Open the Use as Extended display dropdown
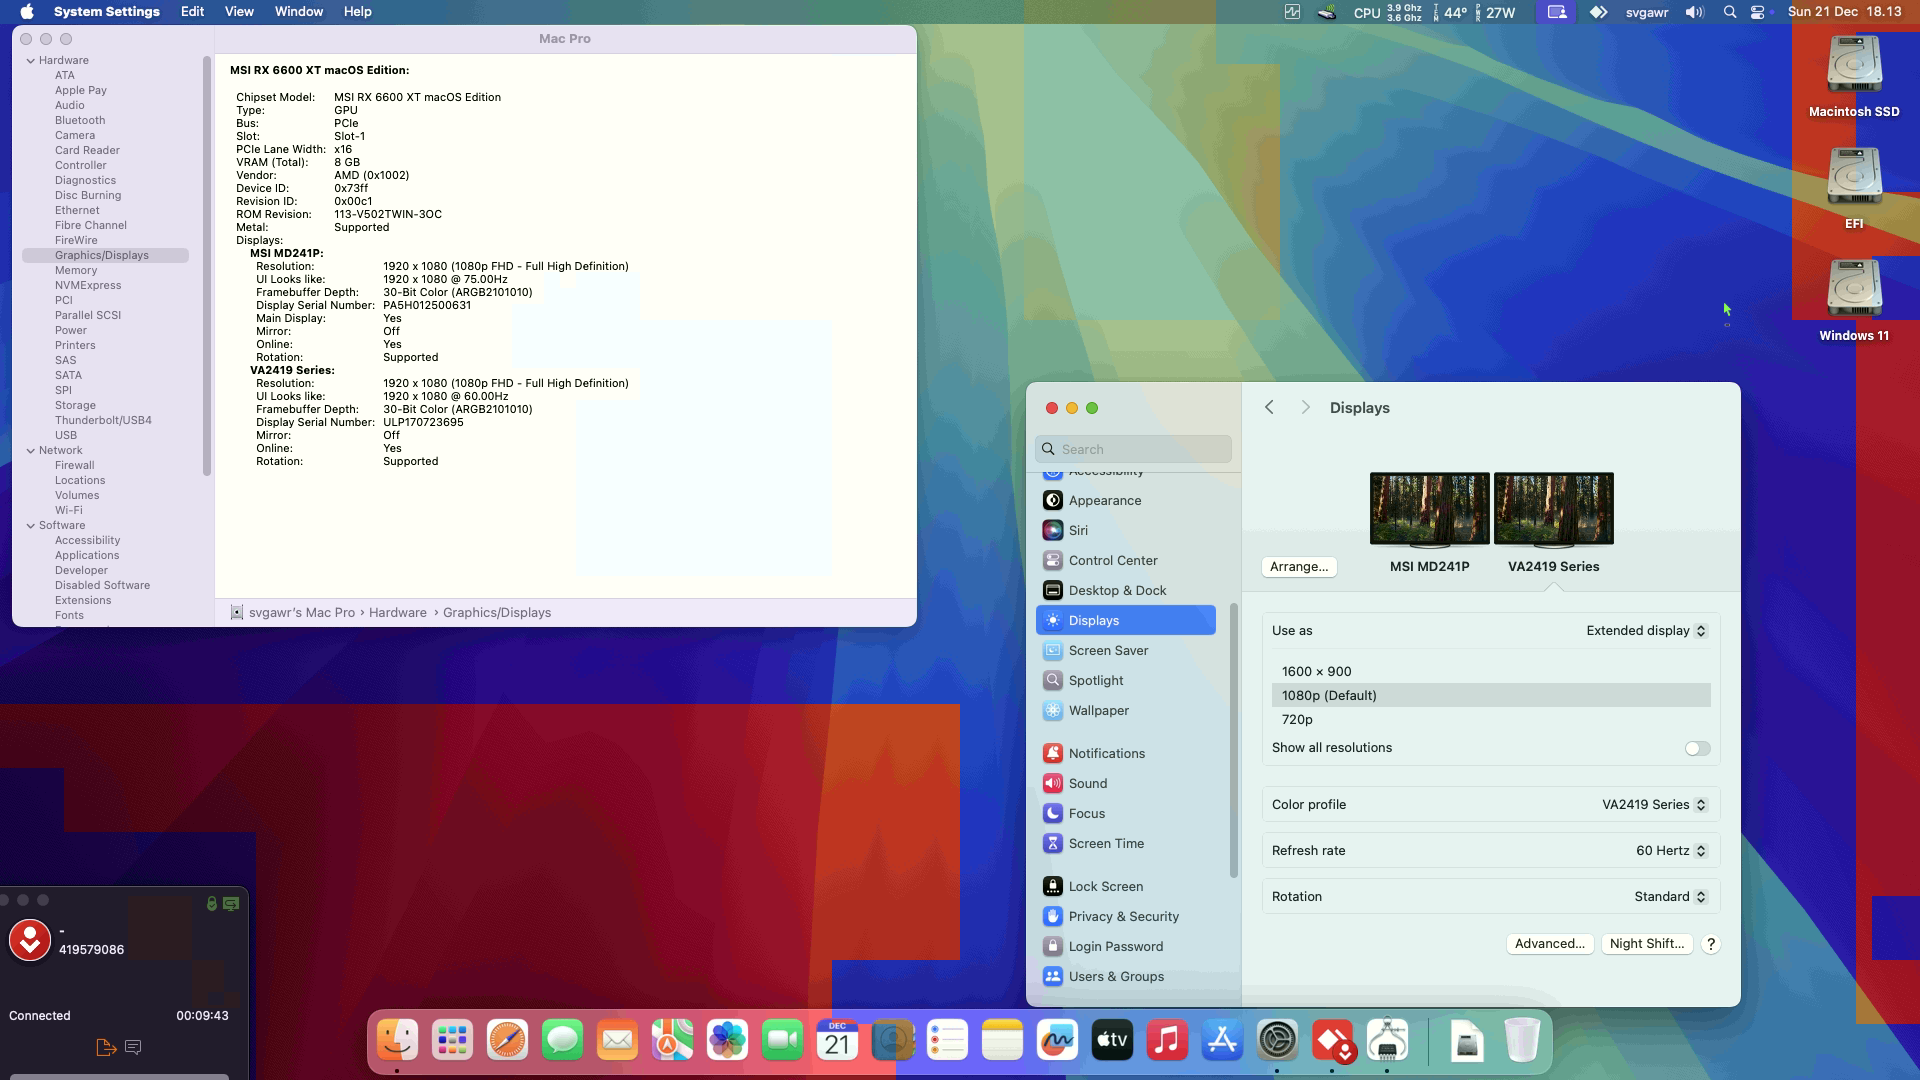Screen dimensions: 1920x1080 (1646, 631)
